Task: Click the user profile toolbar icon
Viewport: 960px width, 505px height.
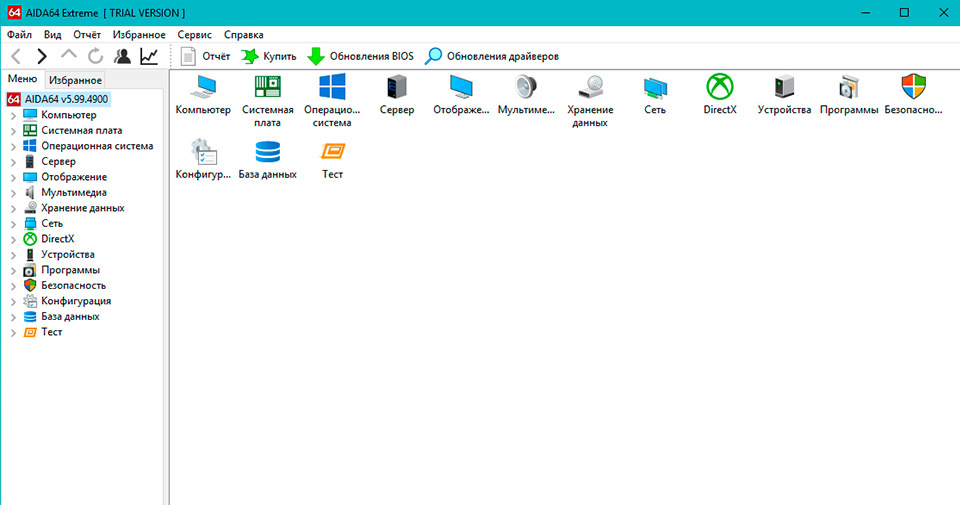Action: point(122,56)
